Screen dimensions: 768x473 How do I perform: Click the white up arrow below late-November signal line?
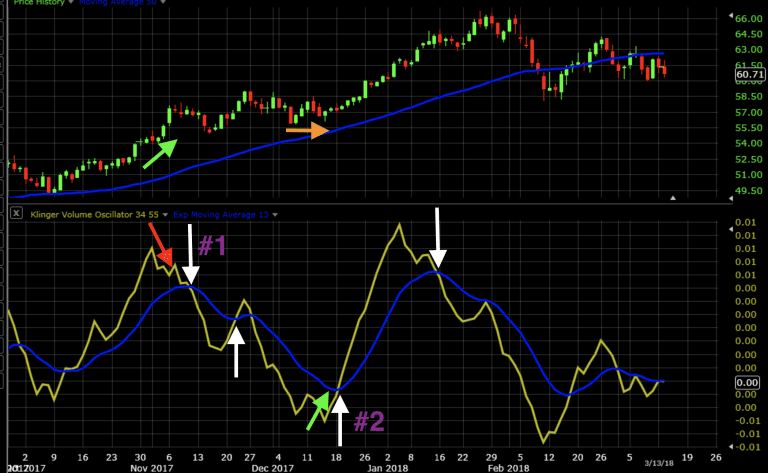tap(237, 352)
